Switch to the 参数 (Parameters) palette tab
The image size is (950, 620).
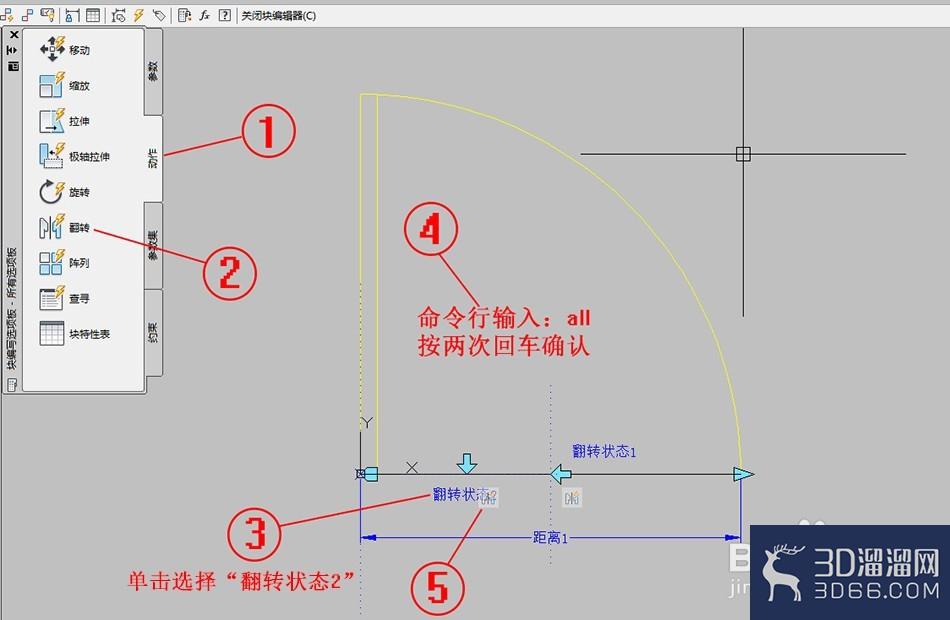pyautogui.click(x=153, y=72)
